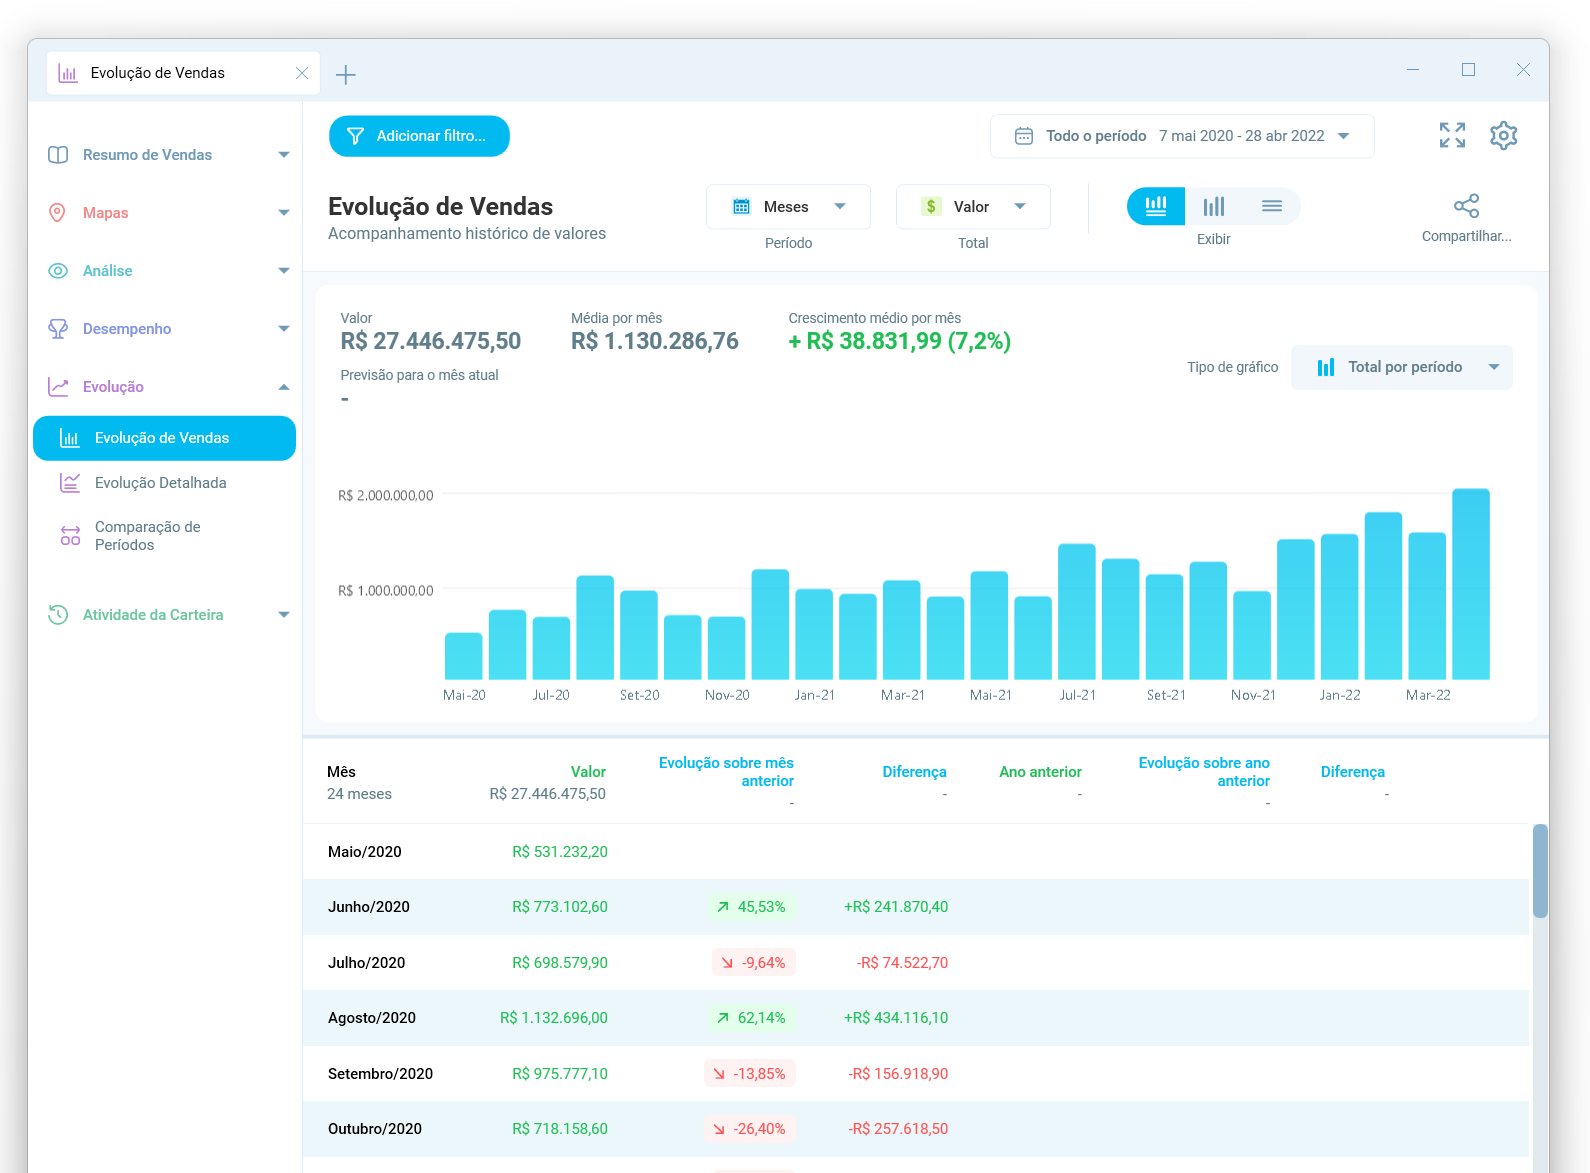Expand the Atividade da Carteira menu arrow
This screenshot has height=1173, width=1590.
(284, 615)
